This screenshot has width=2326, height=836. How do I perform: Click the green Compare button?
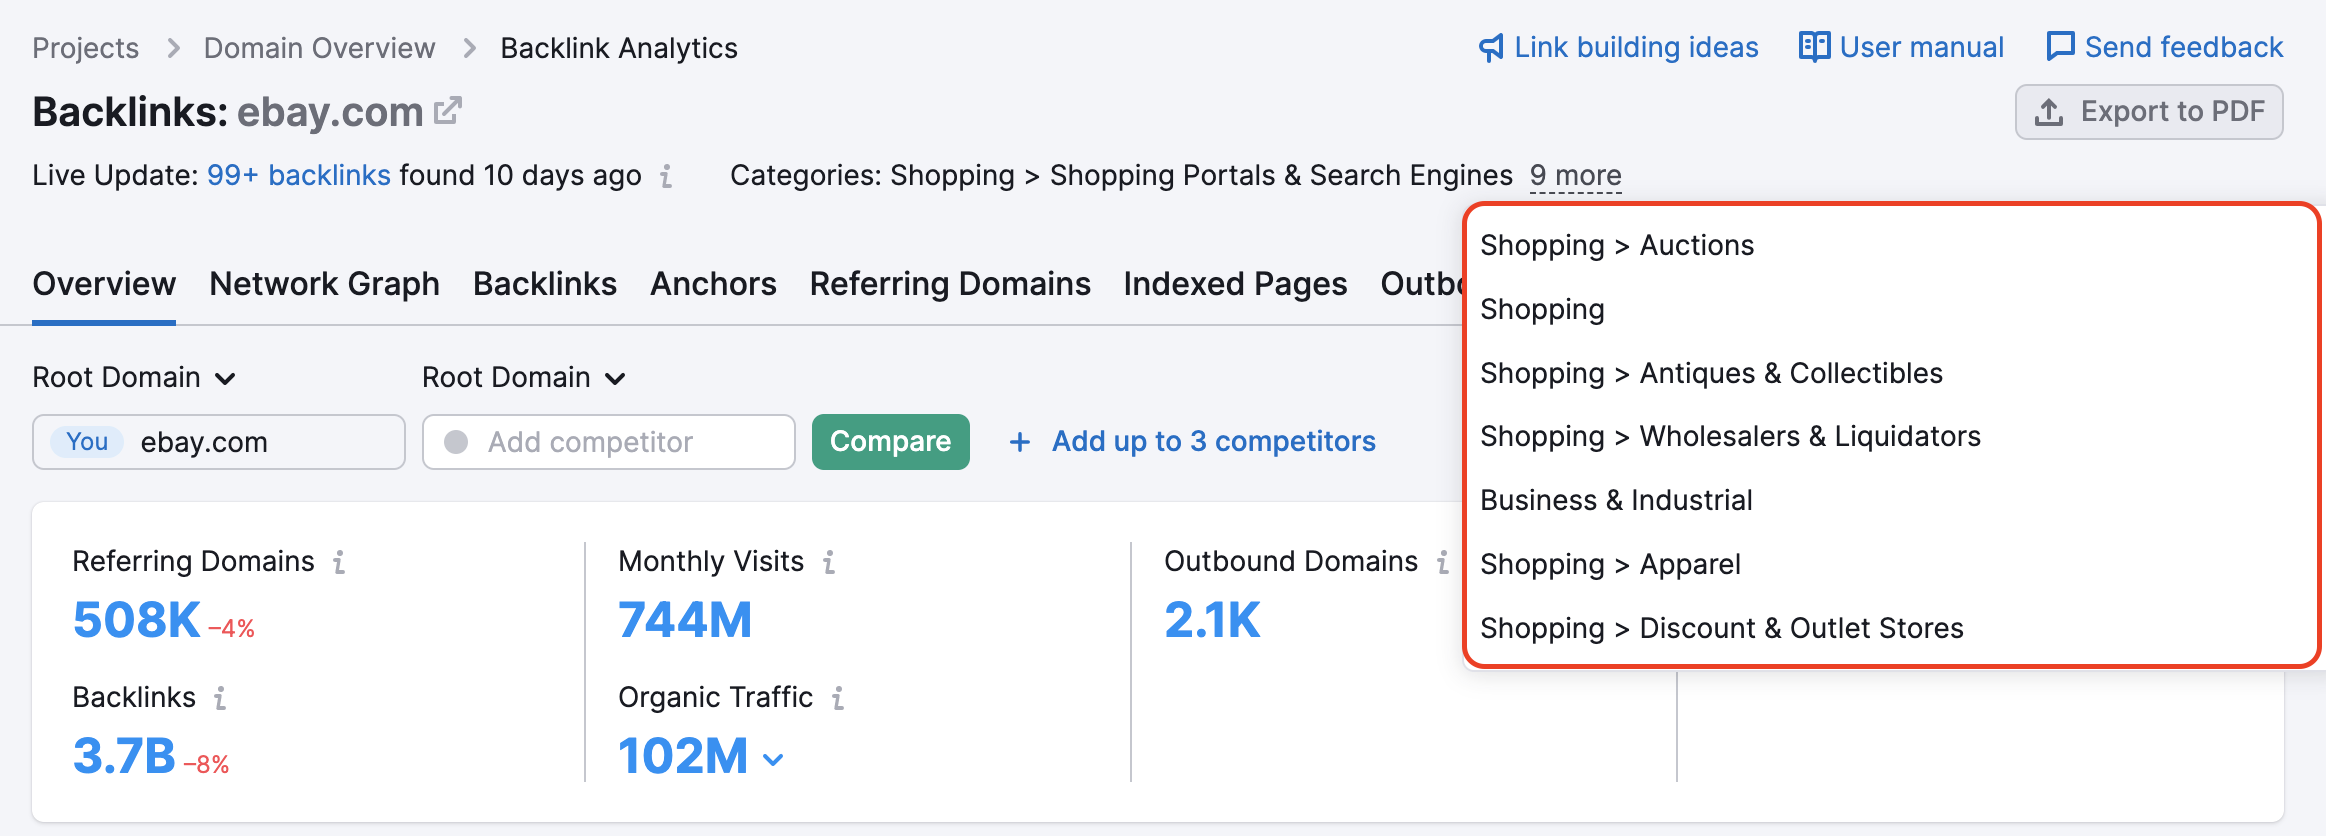(891, 442)
